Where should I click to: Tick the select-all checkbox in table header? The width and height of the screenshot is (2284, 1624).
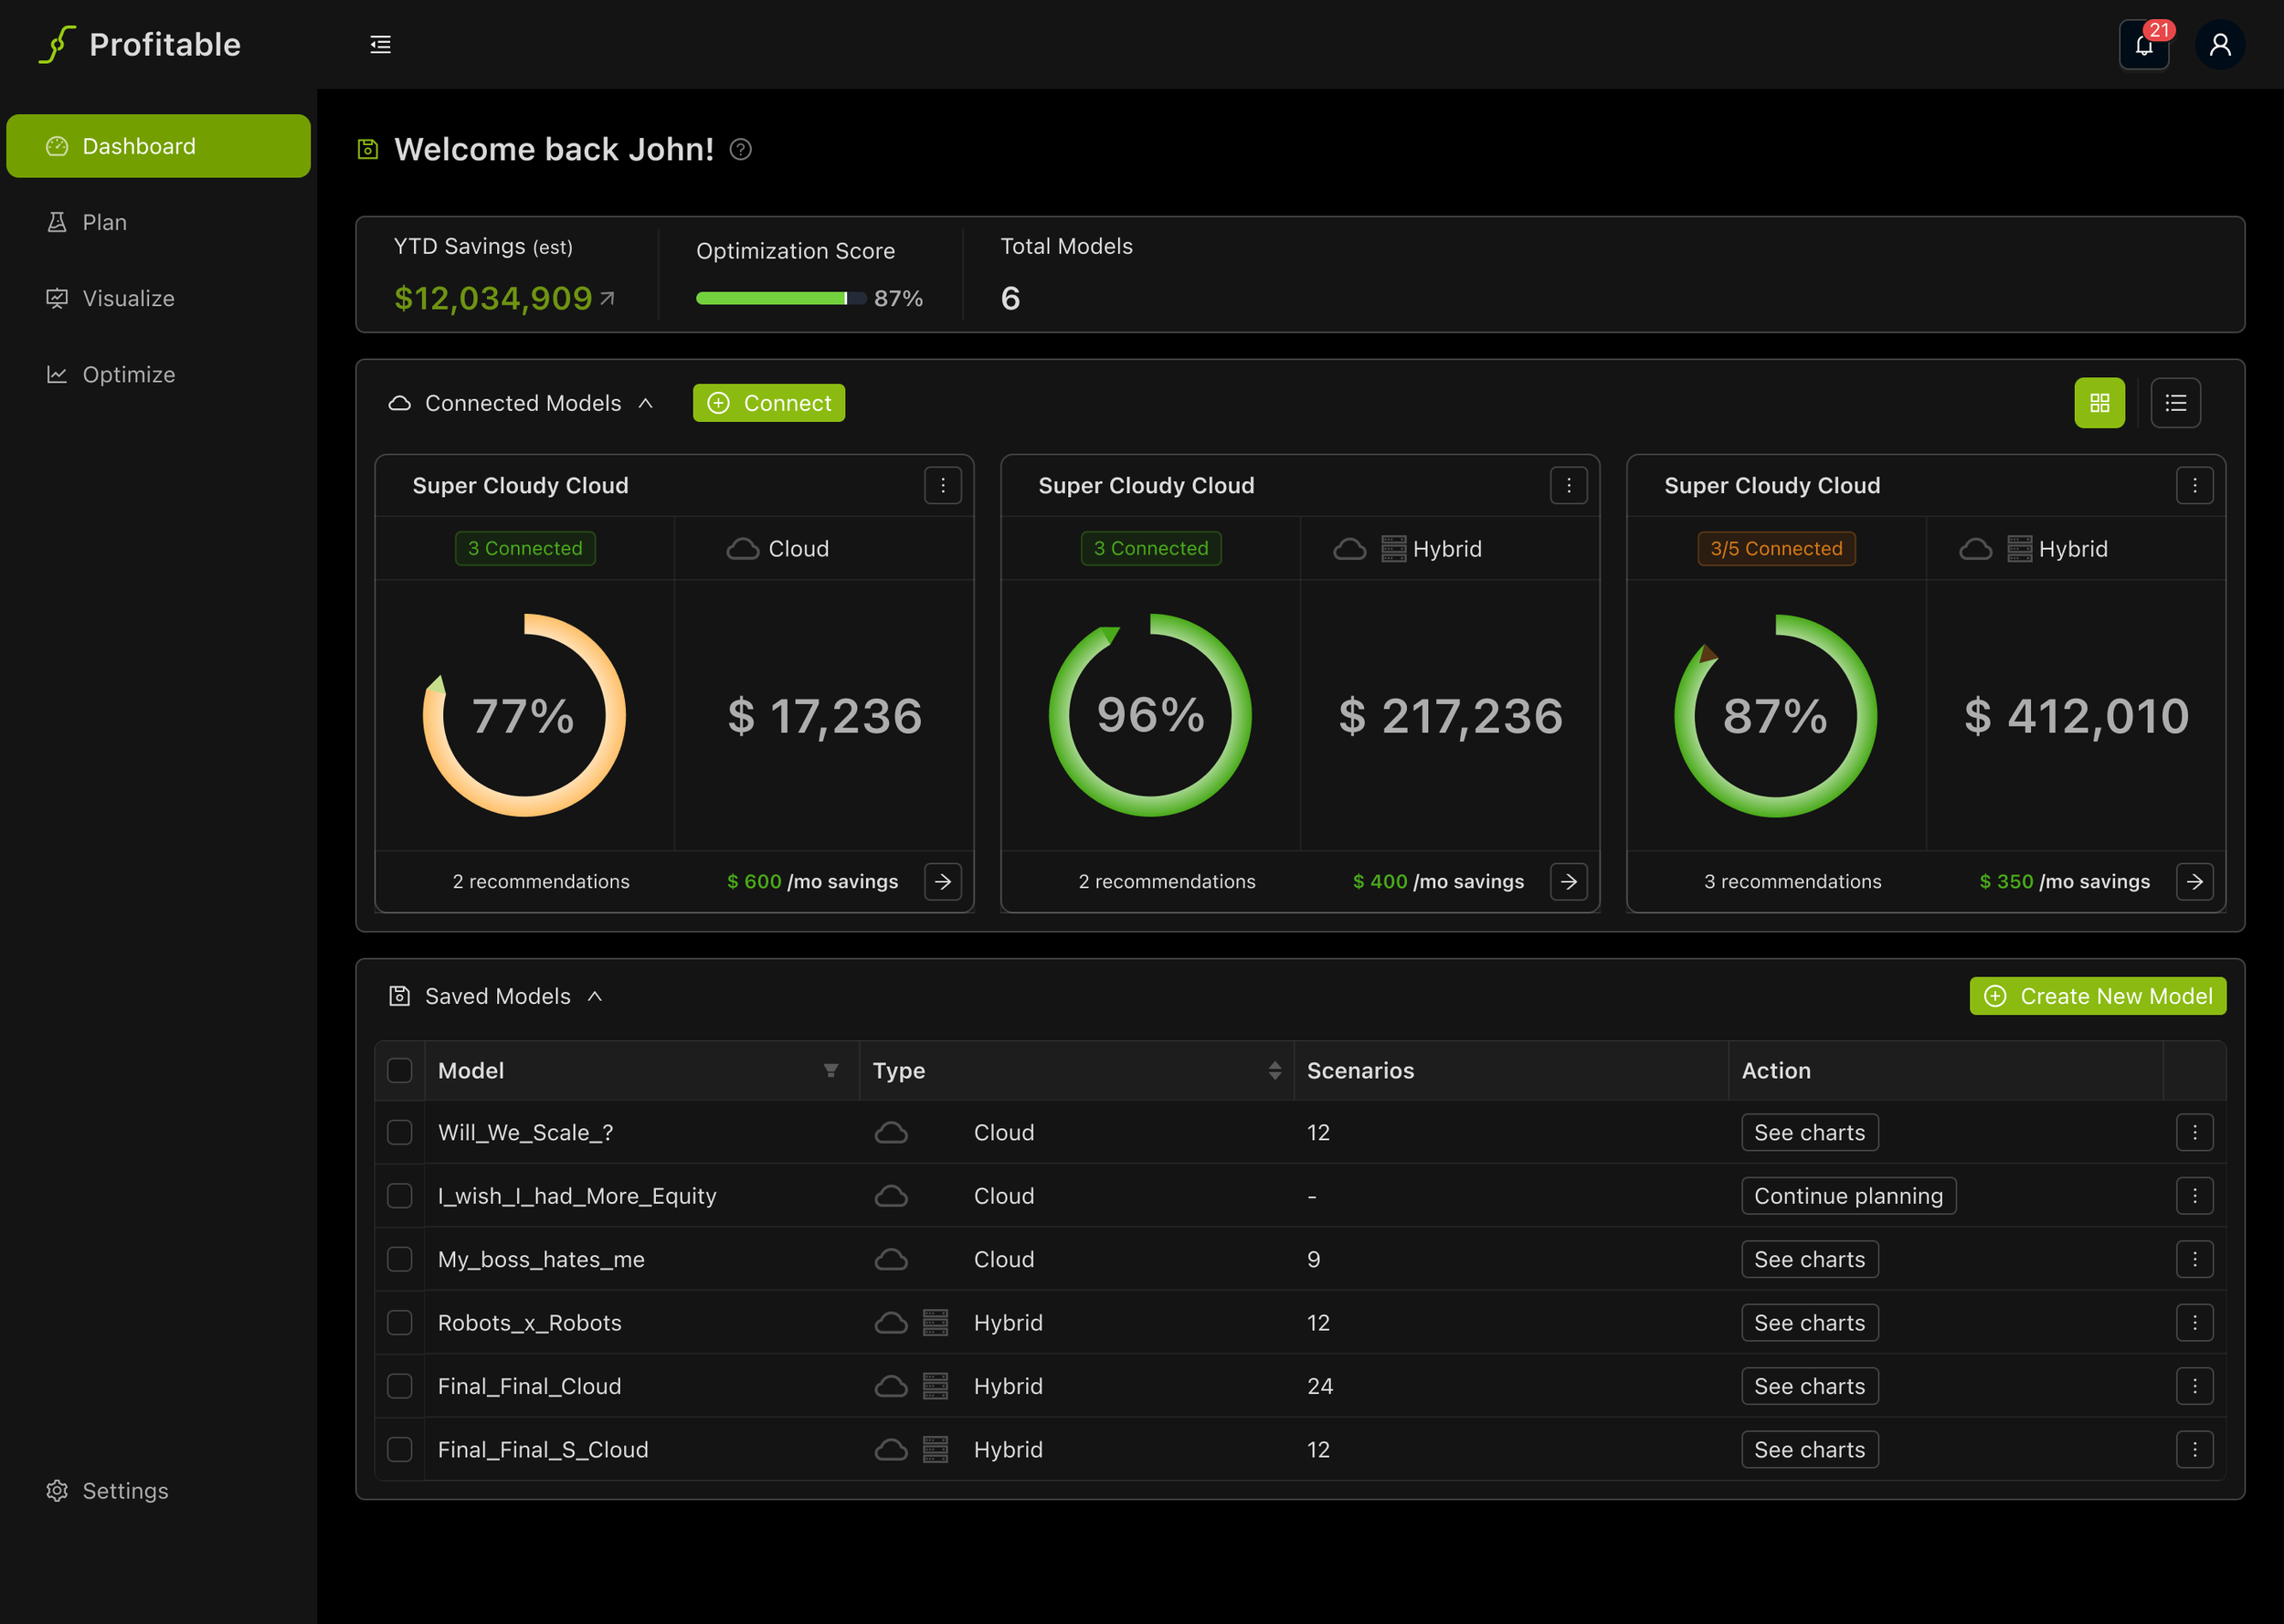[400, 1070]
